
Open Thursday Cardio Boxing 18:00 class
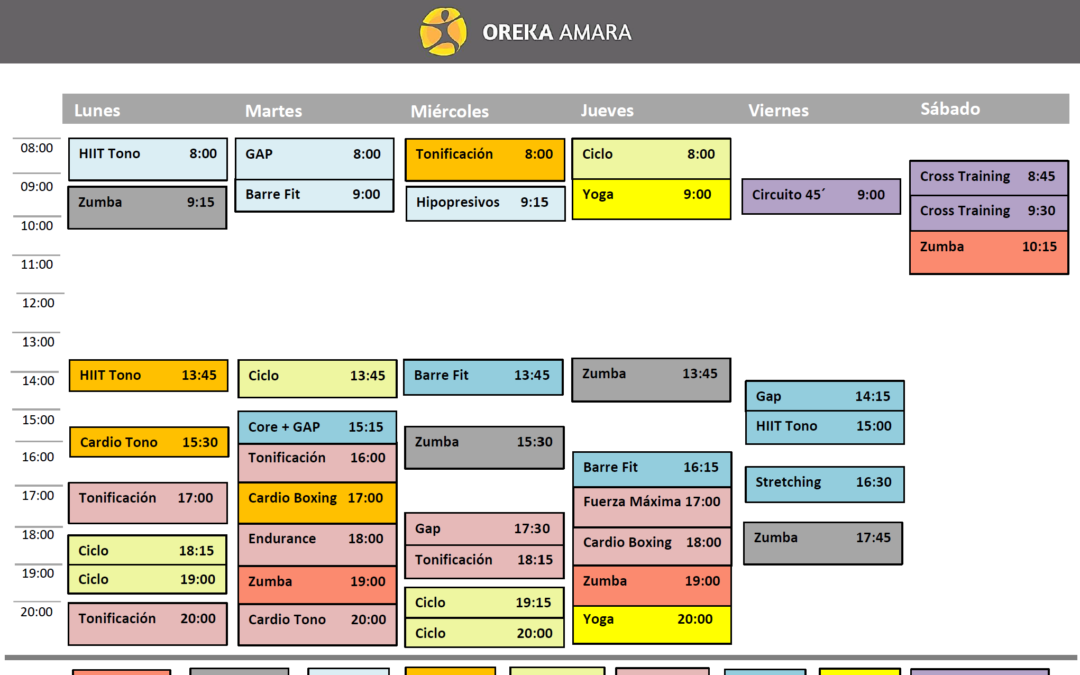click(652, 547)
